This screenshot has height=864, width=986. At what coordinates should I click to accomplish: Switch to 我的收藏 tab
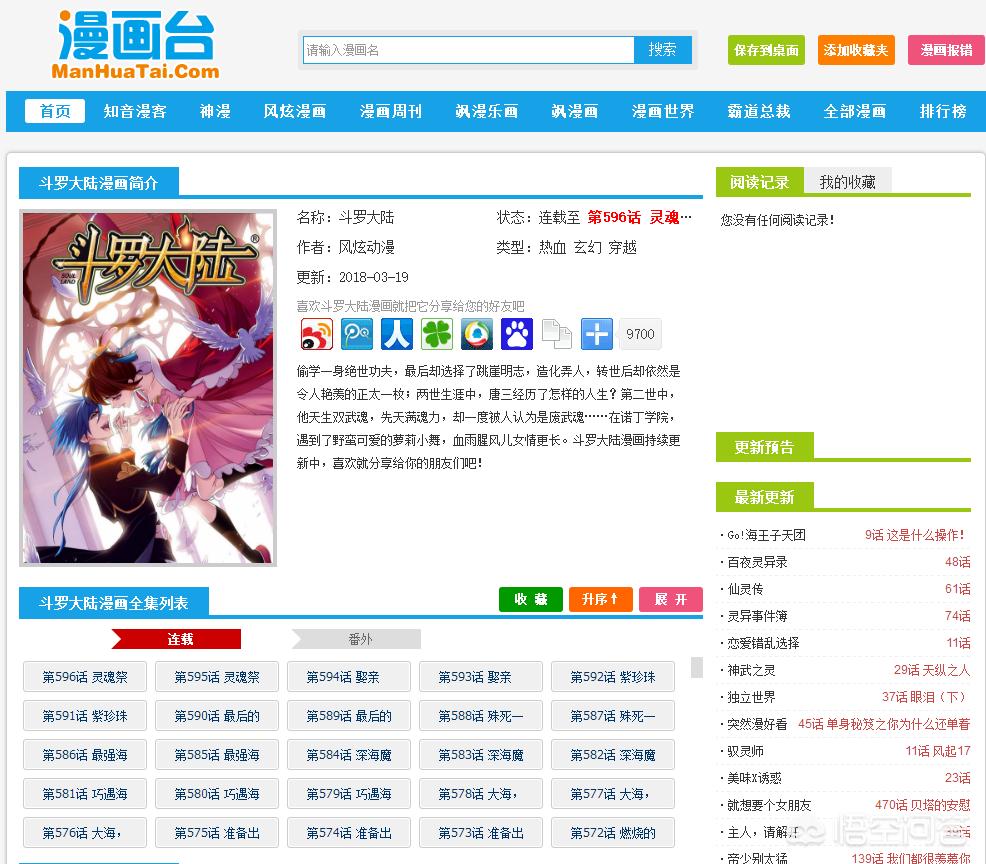point(848,182)
